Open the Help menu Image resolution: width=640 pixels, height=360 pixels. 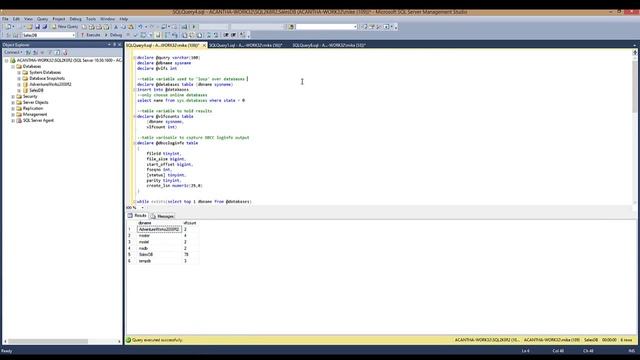124,19
